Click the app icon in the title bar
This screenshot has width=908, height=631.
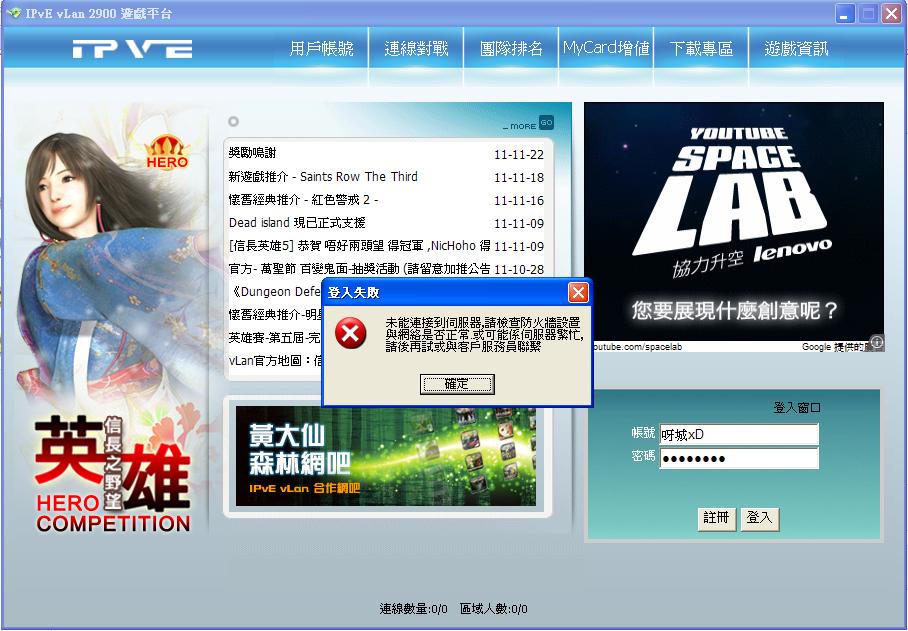pyautogui.click(x=13, y=13)
